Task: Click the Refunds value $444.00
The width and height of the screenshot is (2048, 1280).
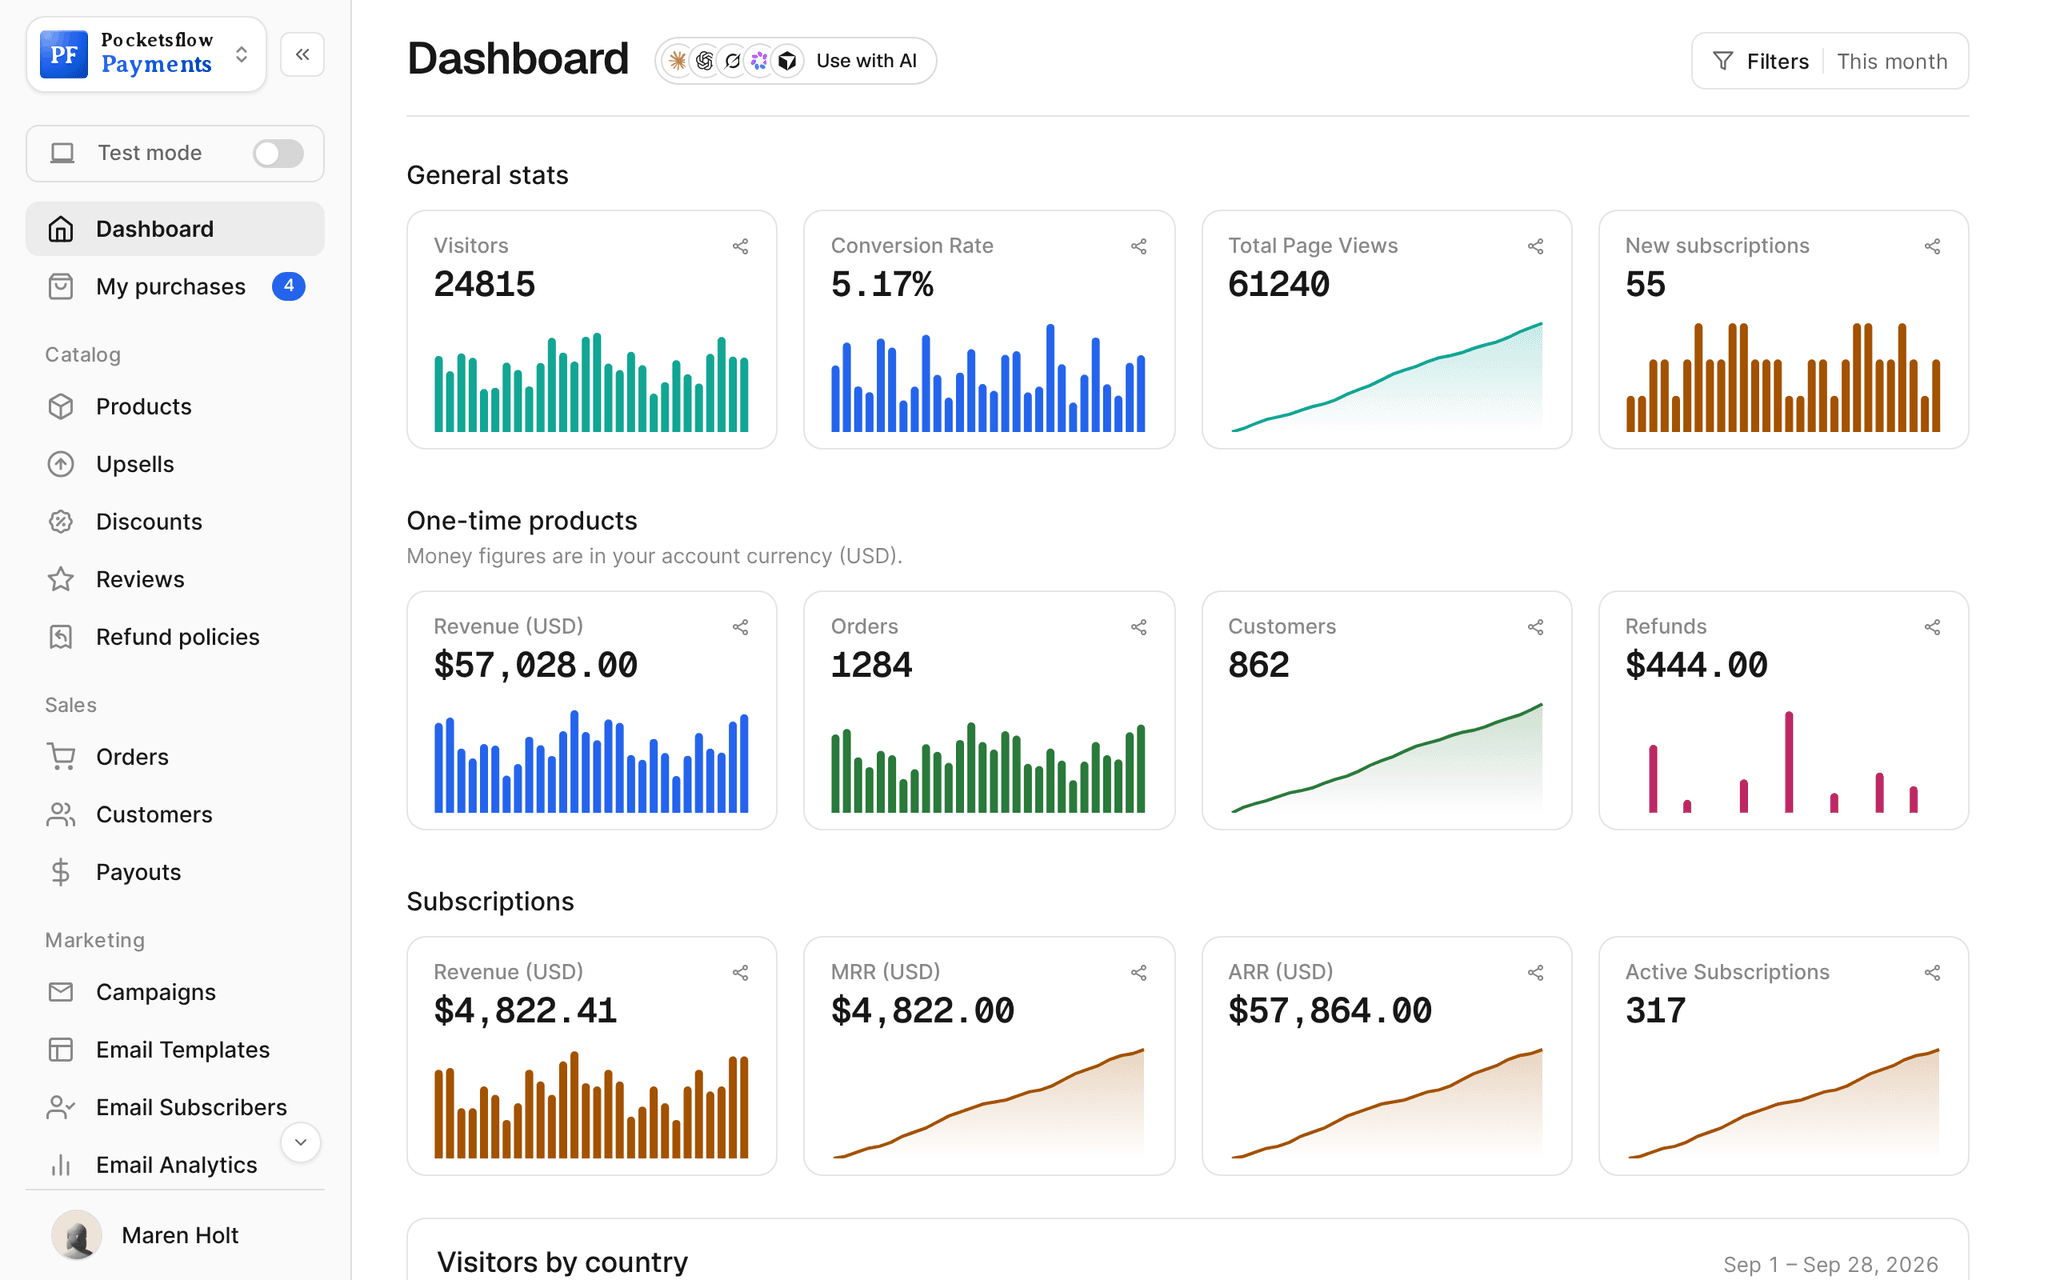Action: pyautogui.click(x=1696, y=665)
